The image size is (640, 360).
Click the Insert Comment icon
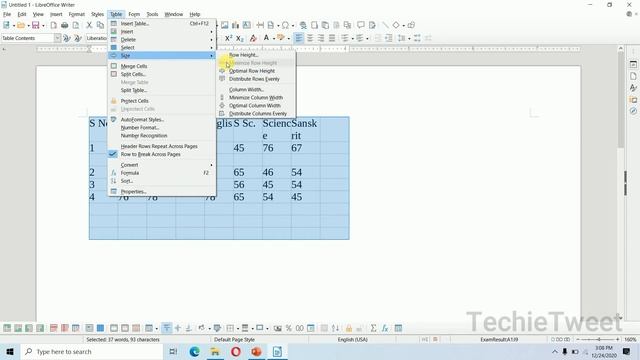tap(361, 25)
